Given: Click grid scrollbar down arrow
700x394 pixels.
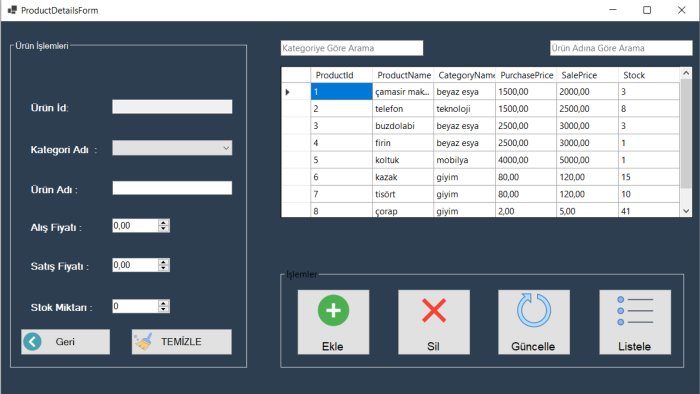Looking at the screenshot, I should pos(686,212).
